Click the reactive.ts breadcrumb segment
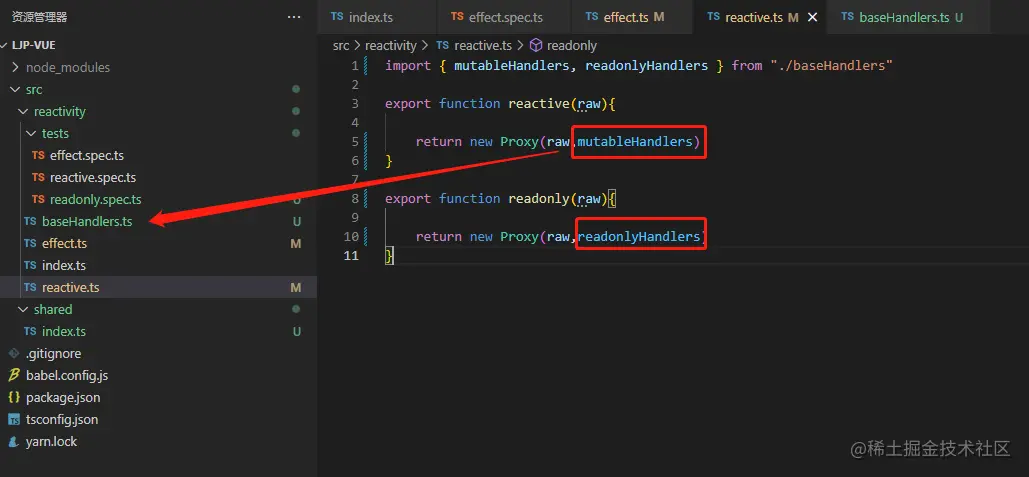The width and height of the screenshot is (1029, 477). [x=482, y=45]
